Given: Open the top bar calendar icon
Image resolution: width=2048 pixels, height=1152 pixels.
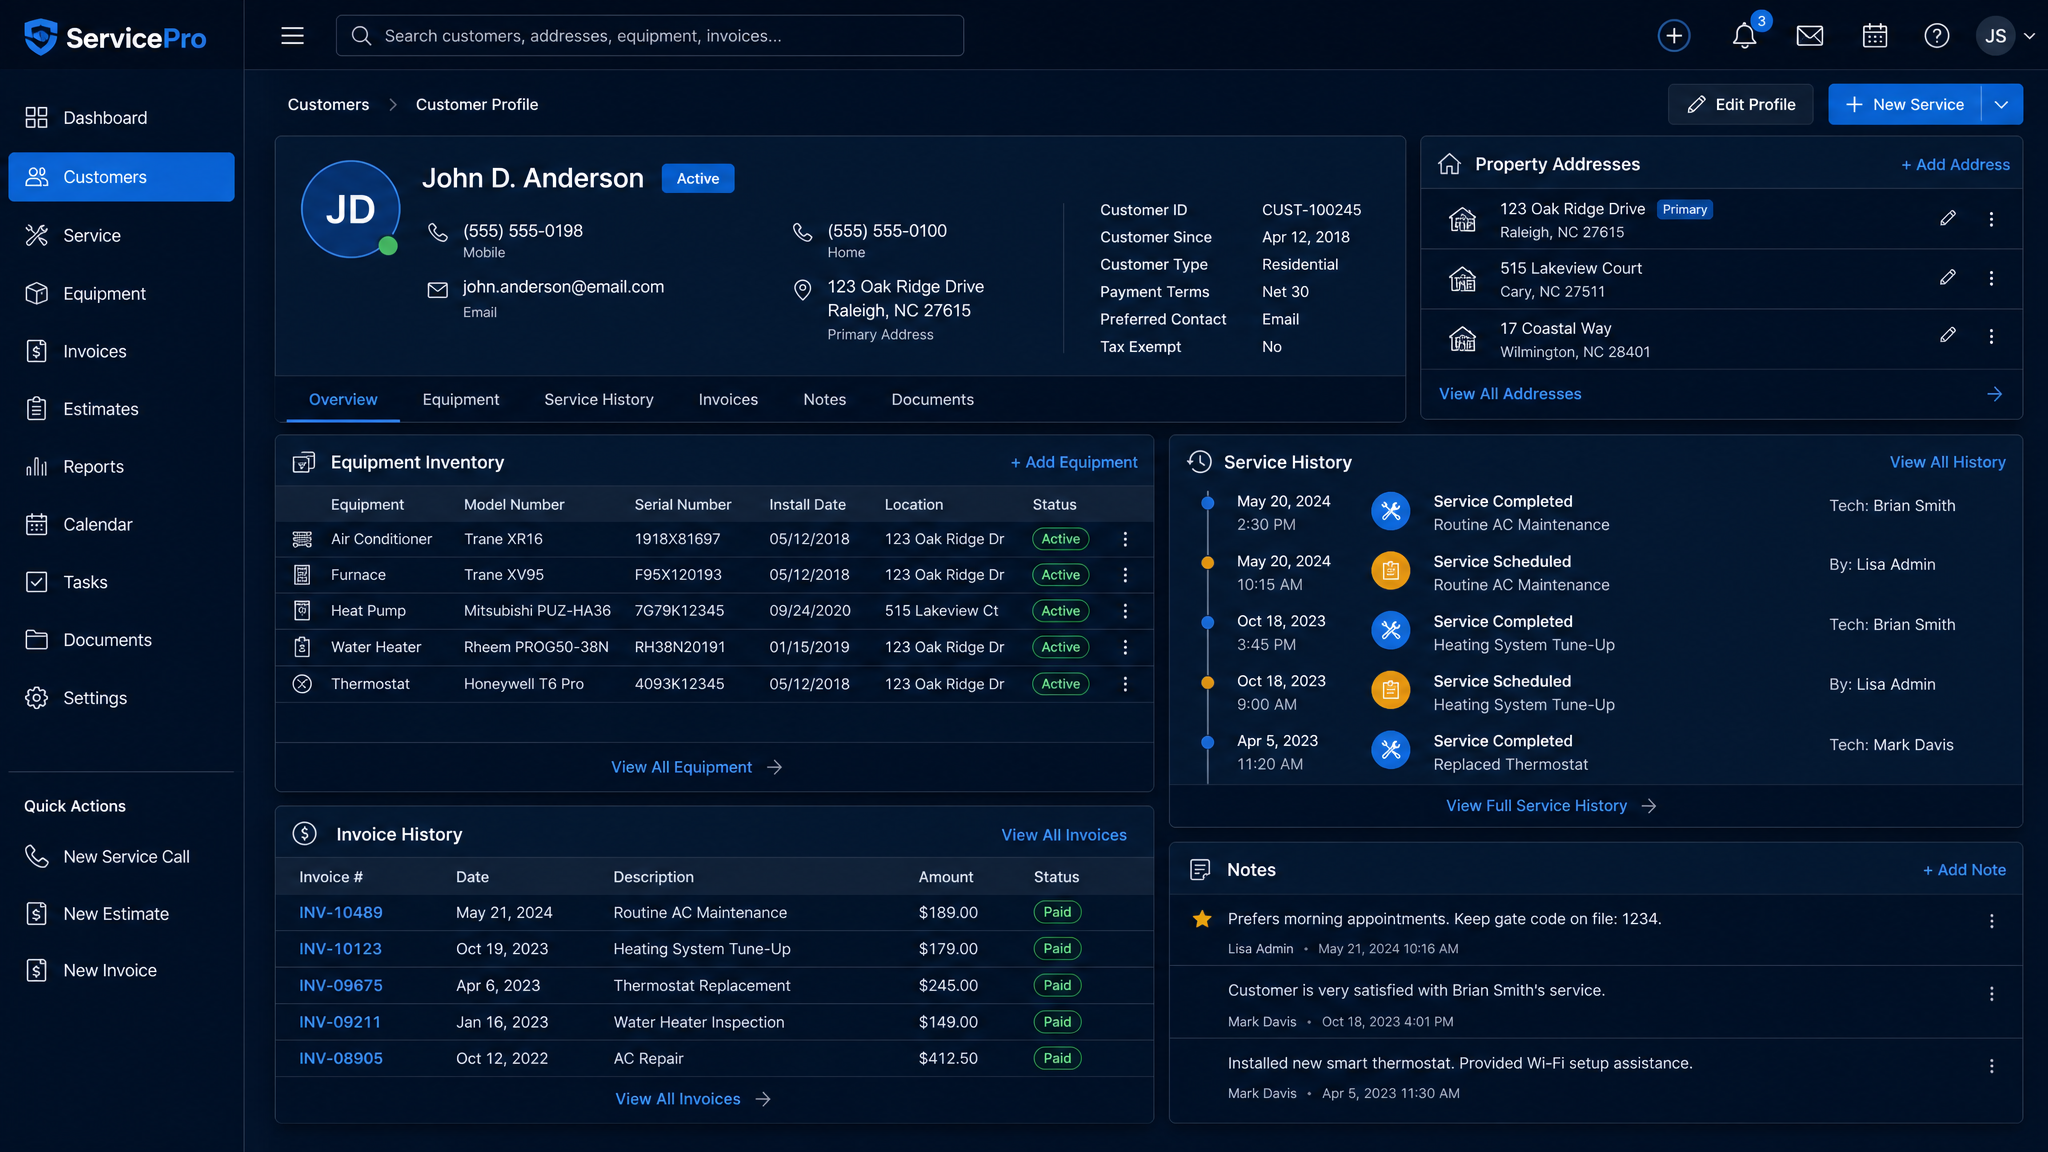Looking at the screenshot, I should [x=1875, y=36].
